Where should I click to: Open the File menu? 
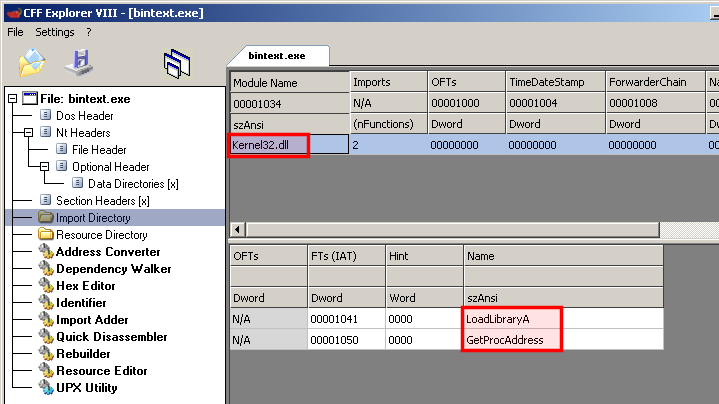pyautogui.click(x=15, y=32)
